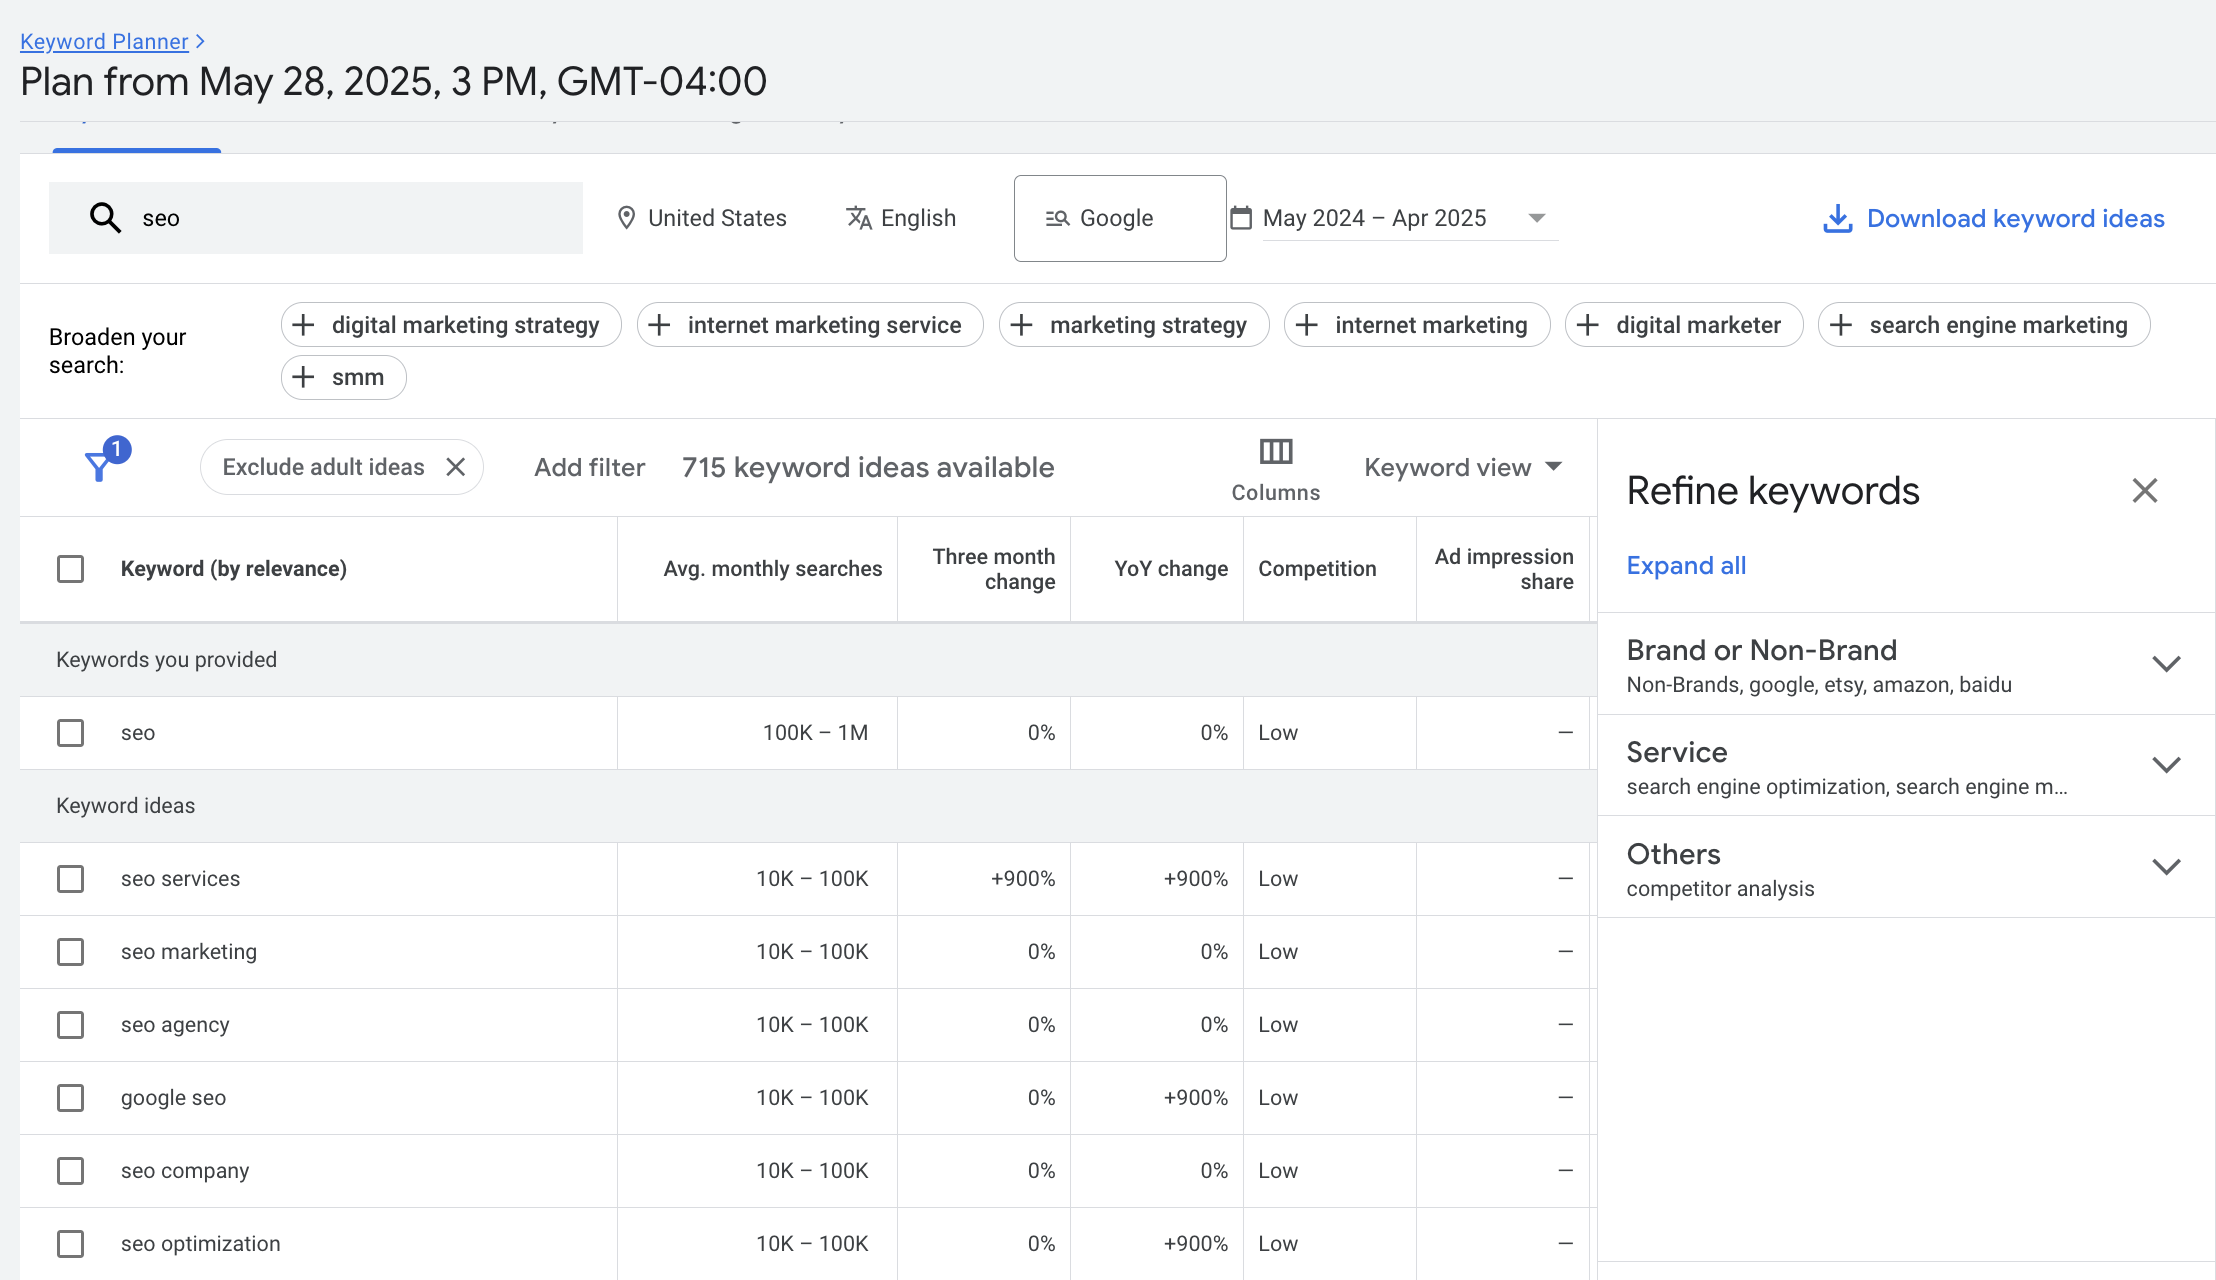Add internet marketing suggestion chip
Image resolution: width=2216 pixels, height=1280 pixels.
tap(1417, 325)
